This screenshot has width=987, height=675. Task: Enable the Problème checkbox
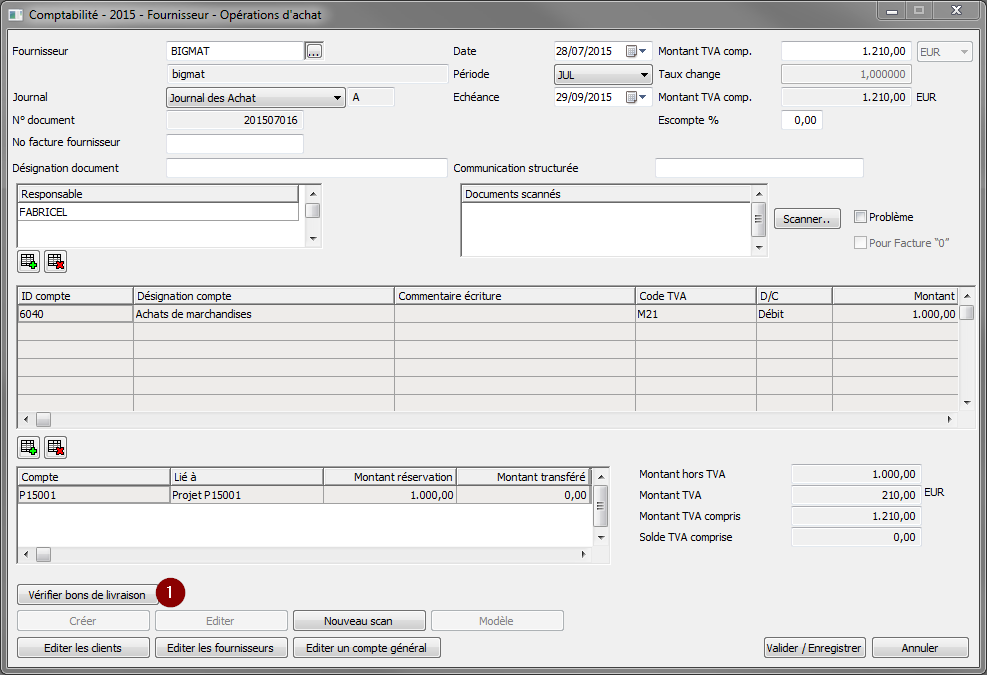tap(860, 217)
